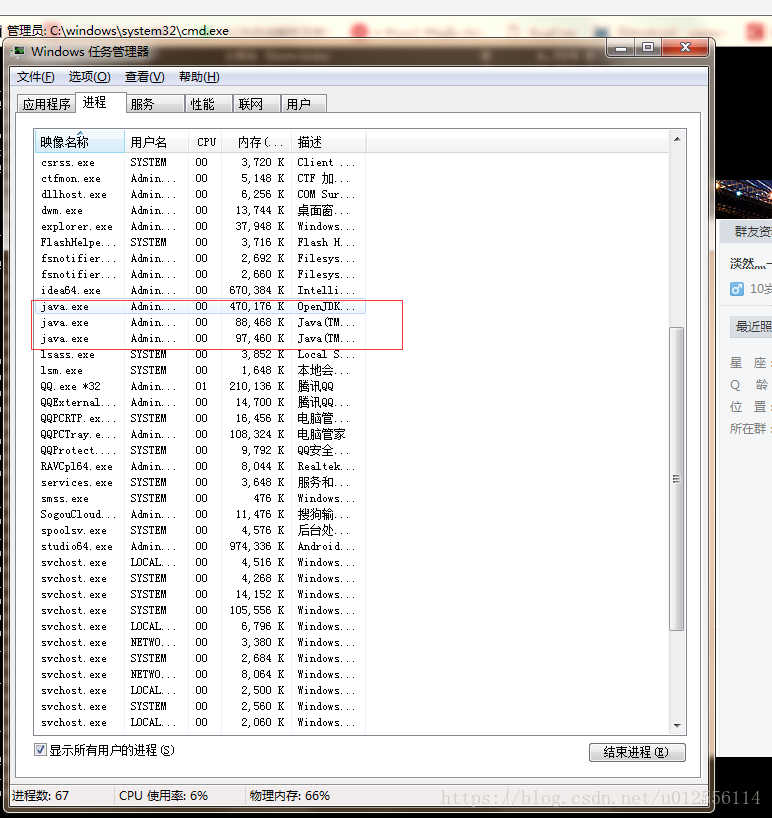This screenshot has width=772, height=818.
Task: Select the FlashHelpe... process row
Action: coord(200,243)
